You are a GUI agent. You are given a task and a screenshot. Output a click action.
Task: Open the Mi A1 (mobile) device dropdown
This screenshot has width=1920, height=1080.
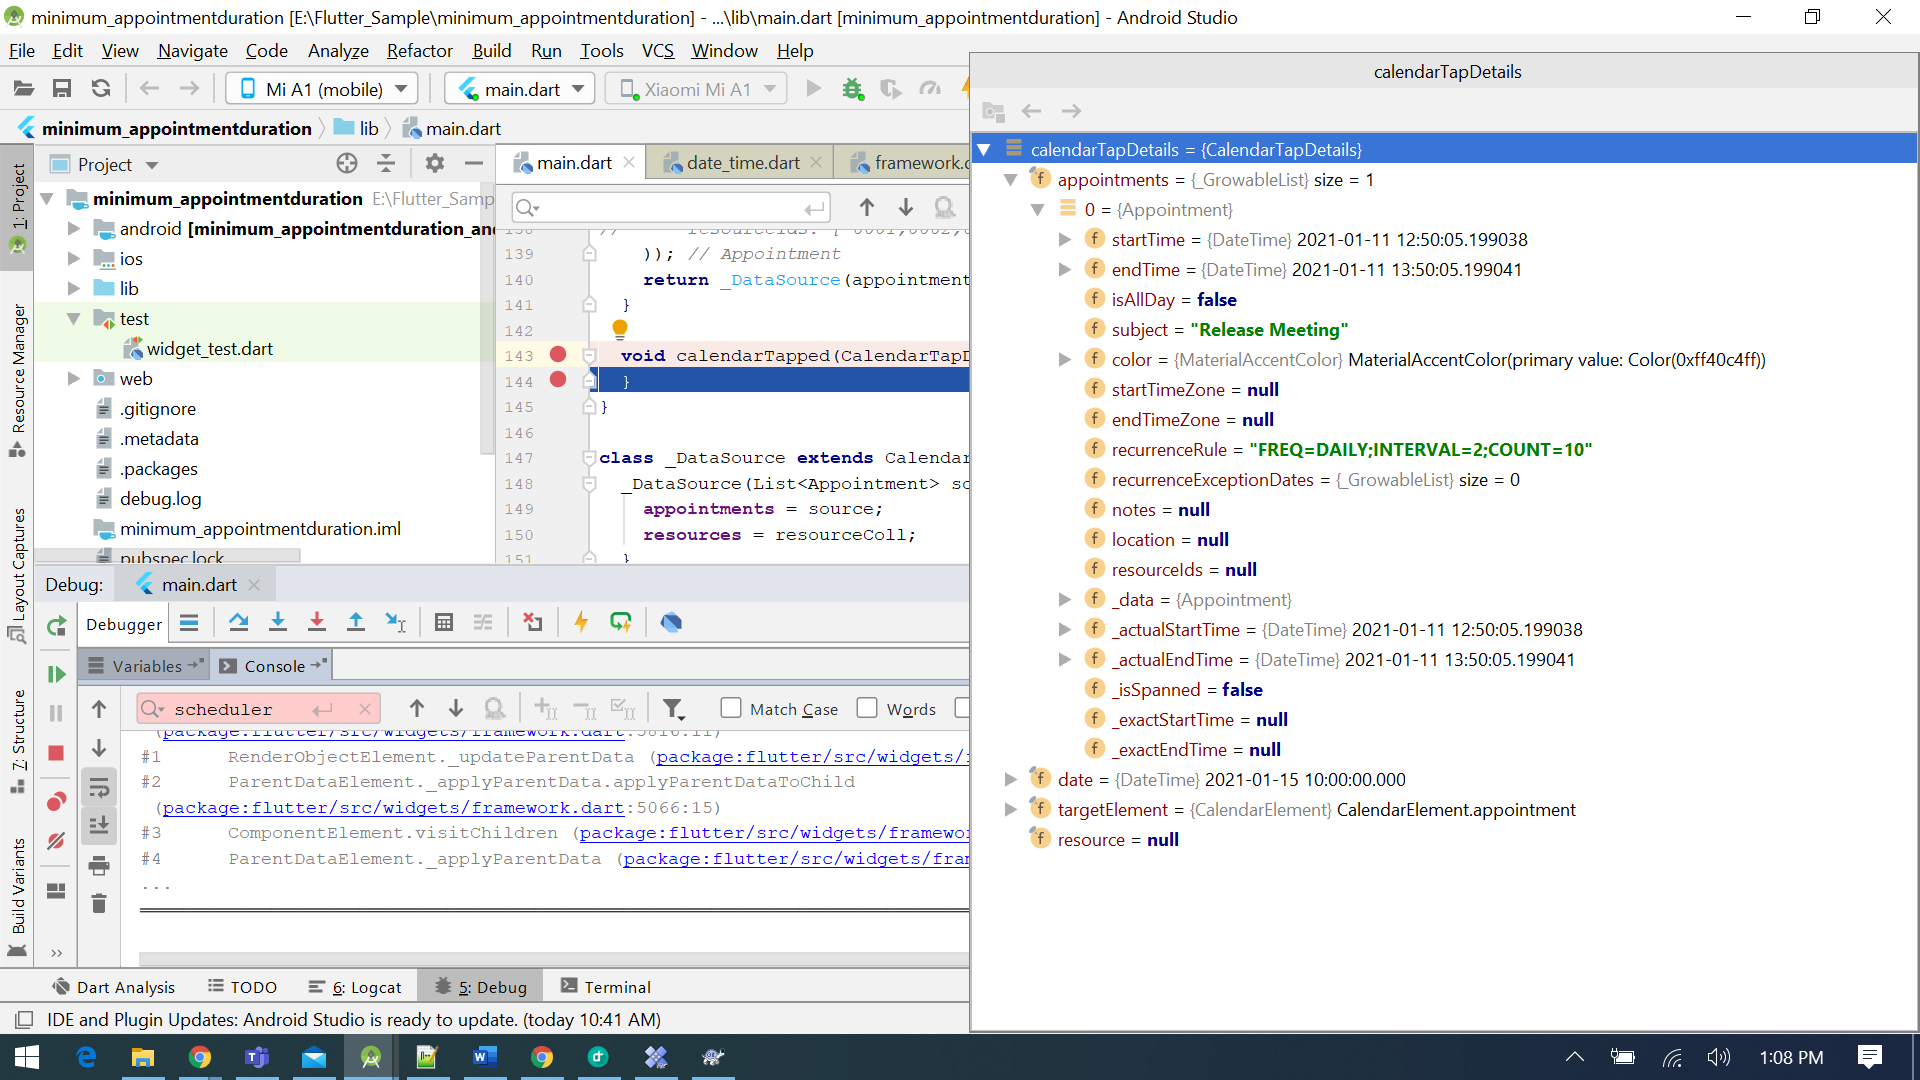pos(322,89)
